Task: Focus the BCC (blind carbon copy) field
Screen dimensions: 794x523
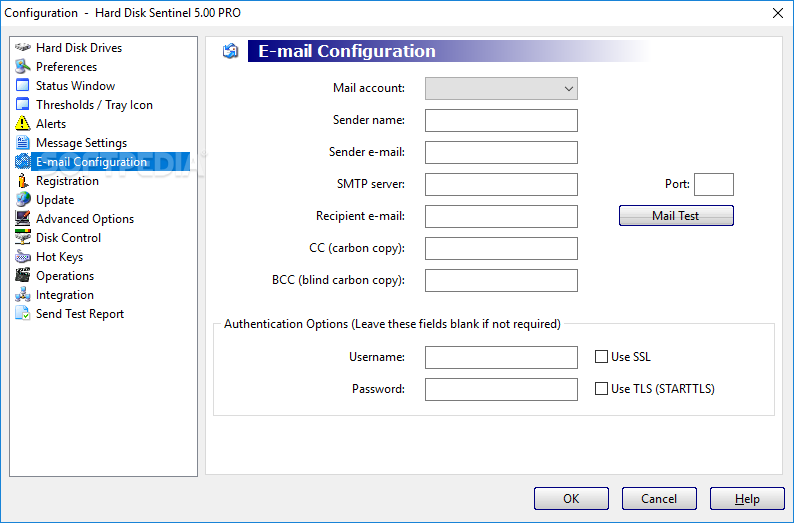Action: click(x=501, y=280)
